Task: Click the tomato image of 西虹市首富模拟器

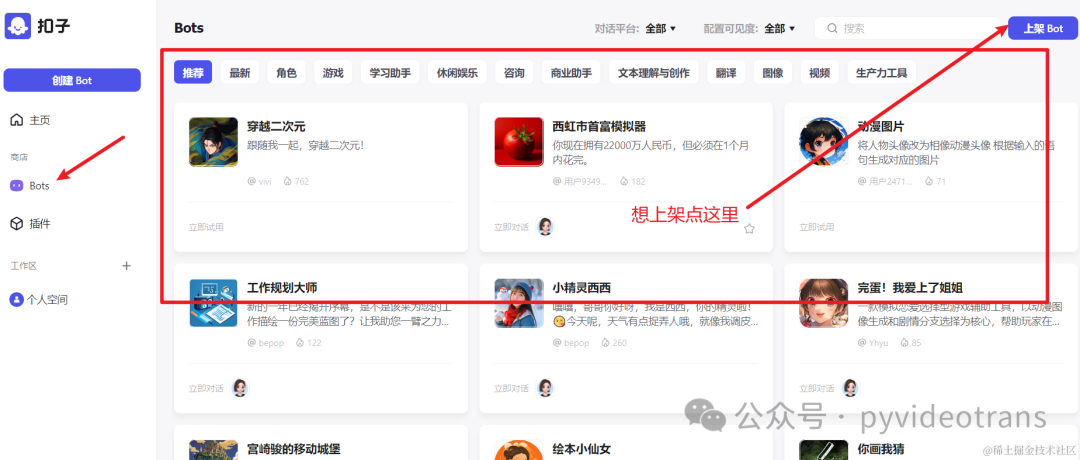Action: pyautogui.click(x=519, y=142)
